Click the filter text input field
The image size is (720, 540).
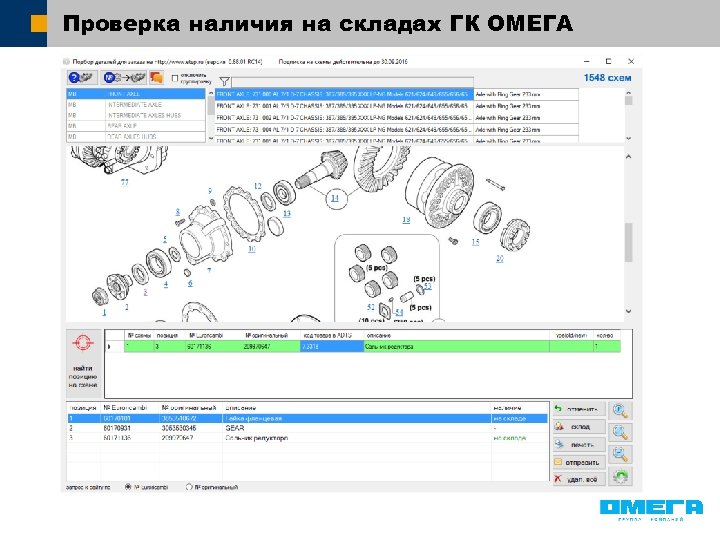pyautogui.click(x=352, y=82)
